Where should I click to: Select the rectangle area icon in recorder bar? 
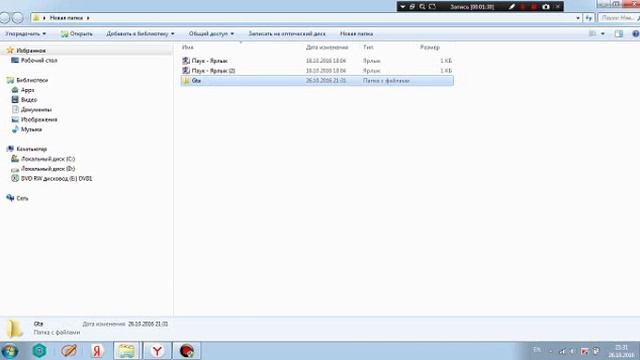point(432,7)
